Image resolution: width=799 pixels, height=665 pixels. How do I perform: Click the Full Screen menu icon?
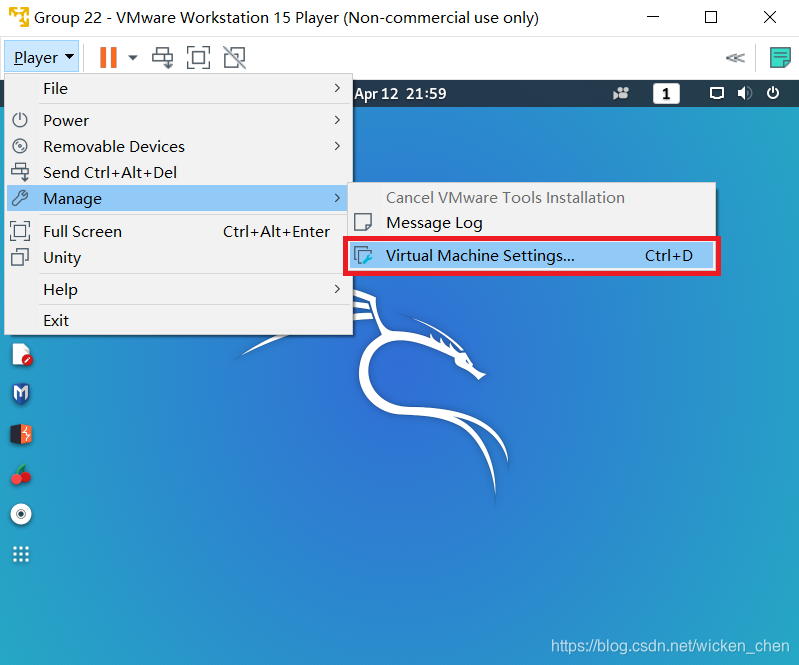click(20, 231)
